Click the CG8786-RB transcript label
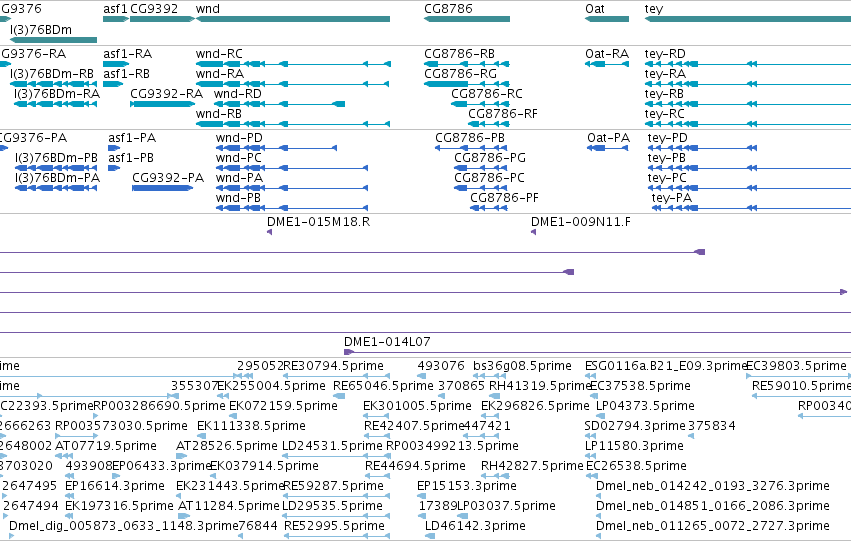The image size is (851, 541). [x=460, y=54]
